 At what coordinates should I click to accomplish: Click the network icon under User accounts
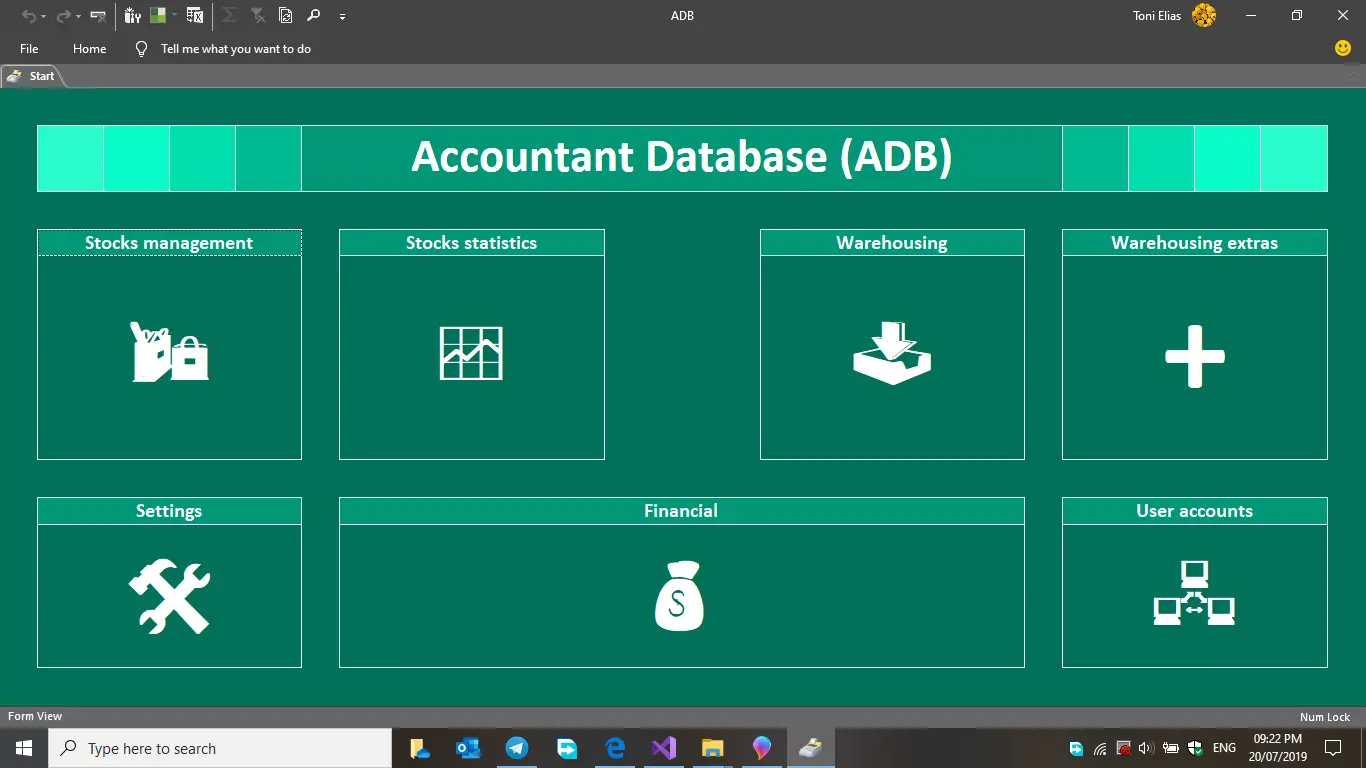click(x=1194, y=597)
